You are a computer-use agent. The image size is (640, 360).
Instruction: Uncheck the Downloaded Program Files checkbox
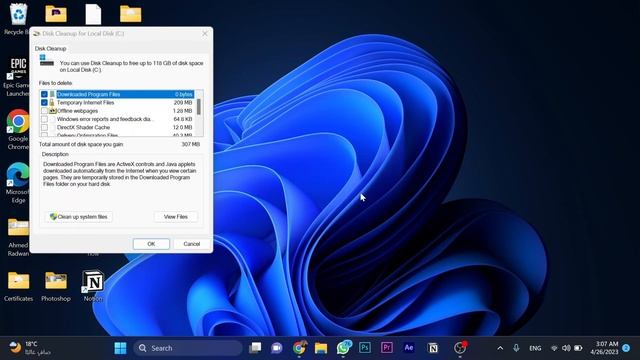point(44,94)
